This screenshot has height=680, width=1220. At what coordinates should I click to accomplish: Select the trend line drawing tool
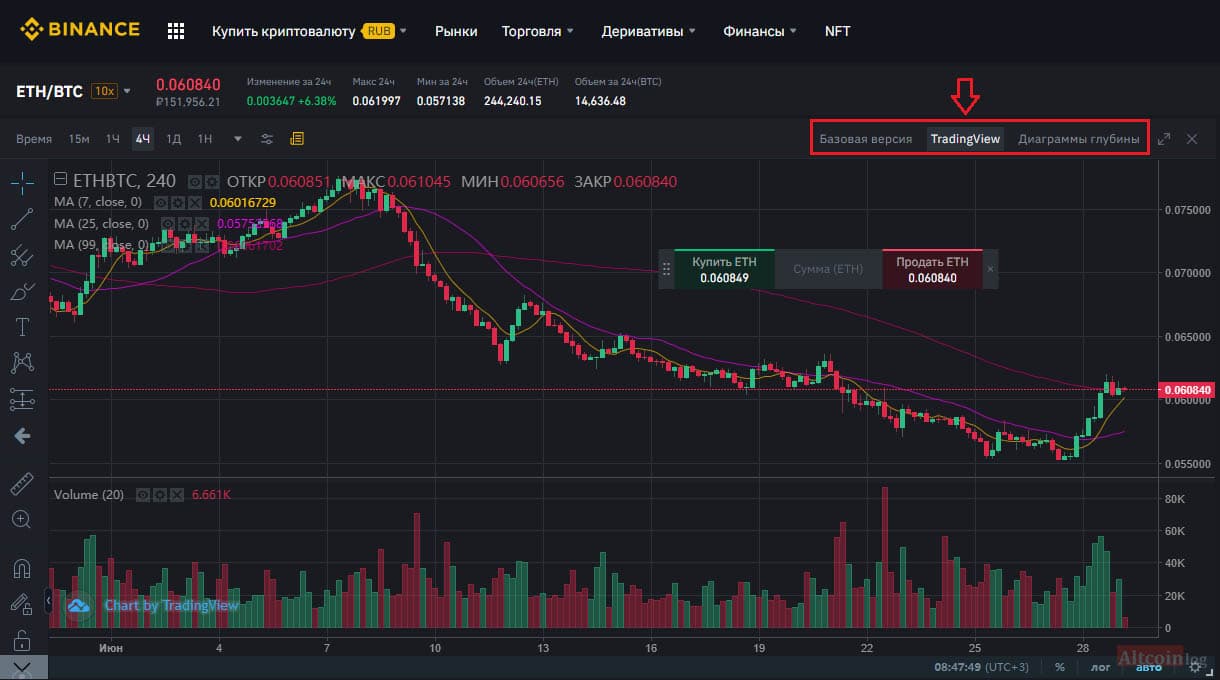22,218
